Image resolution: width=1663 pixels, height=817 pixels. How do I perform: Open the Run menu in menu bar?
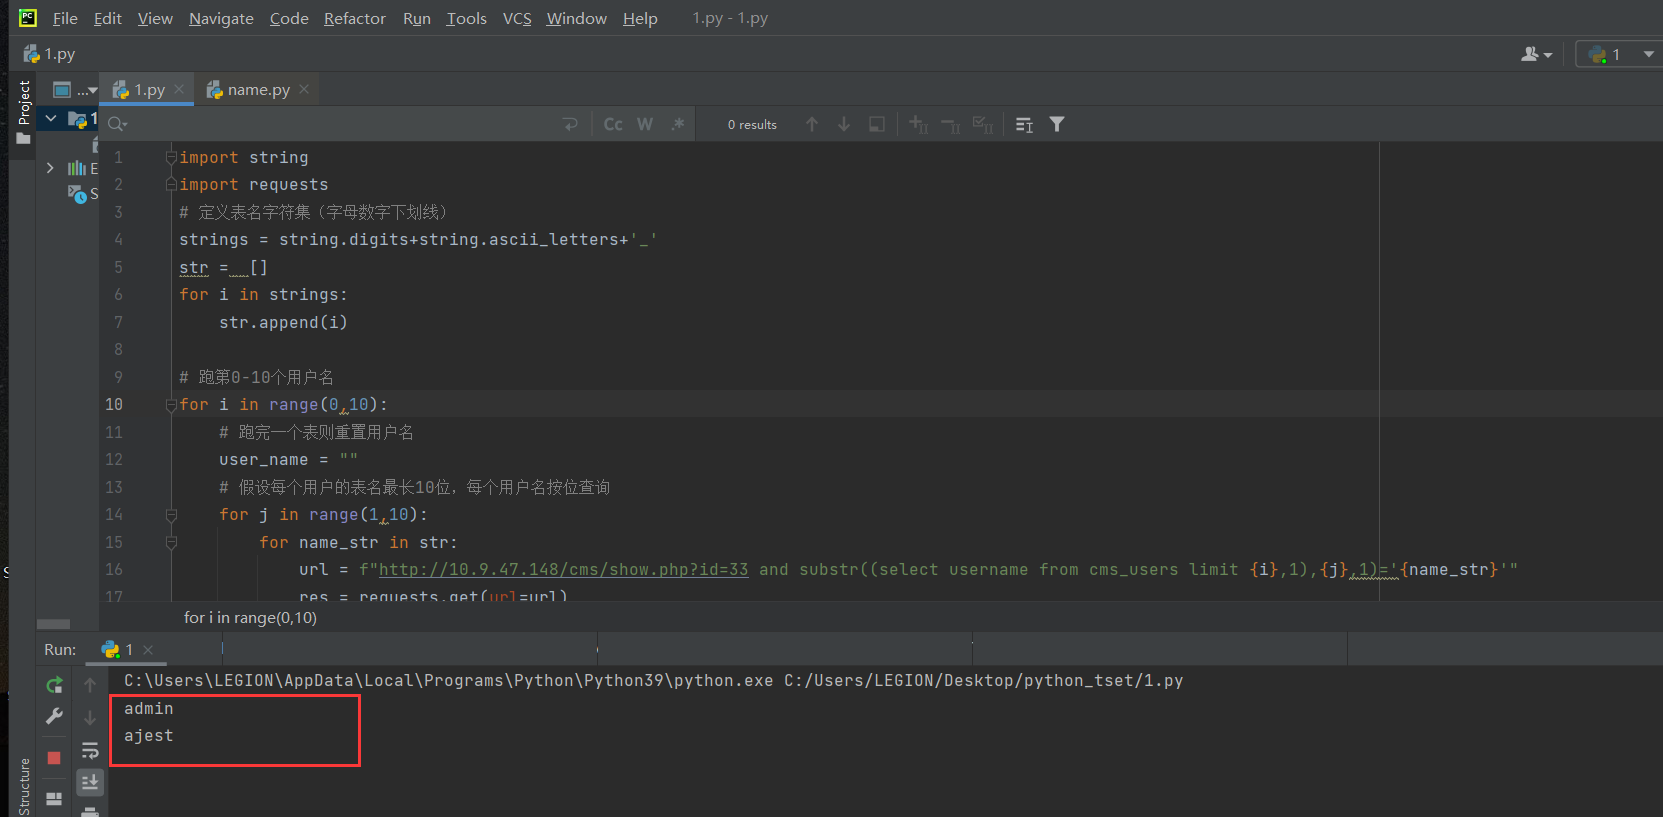click(x=417, y=18)
